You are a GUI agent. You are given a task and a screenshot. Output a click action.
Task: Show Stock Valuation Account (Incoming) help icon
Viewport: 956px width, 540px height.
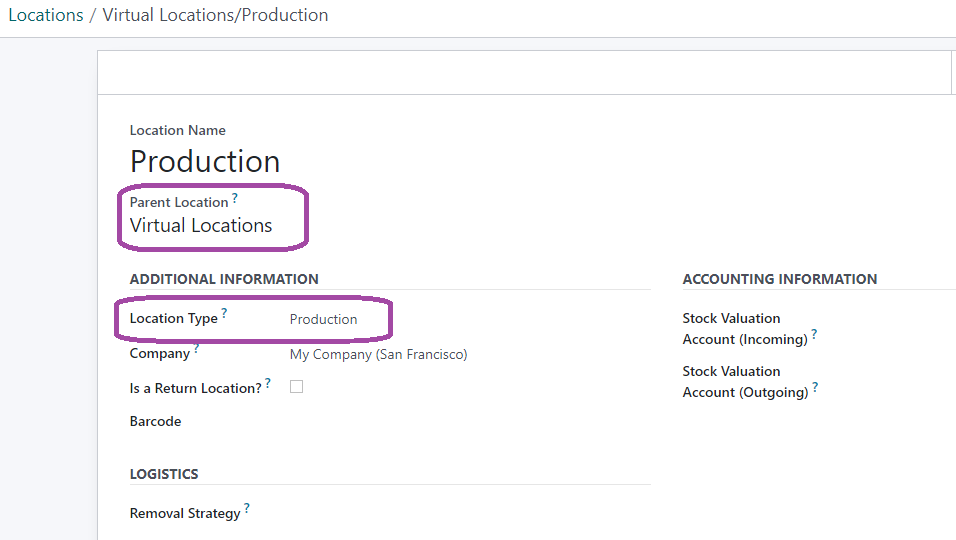[x=814, y=334]
